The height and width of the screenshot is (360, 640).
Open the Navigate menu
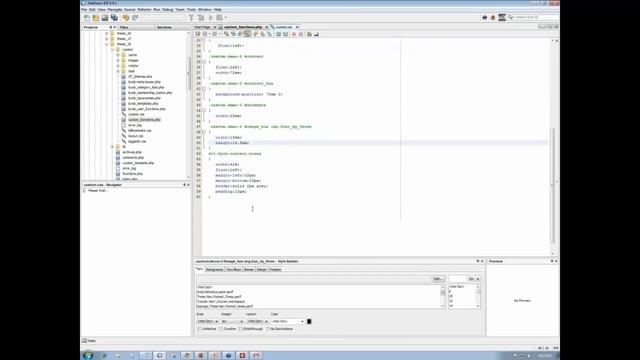(115, 9)
